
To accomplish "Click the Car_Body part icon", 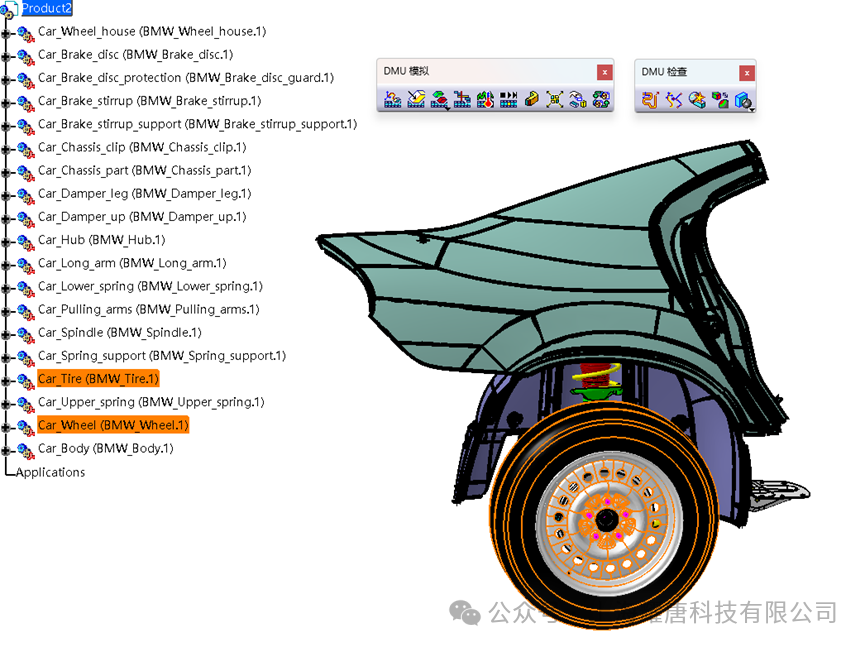I will (25, 452).
